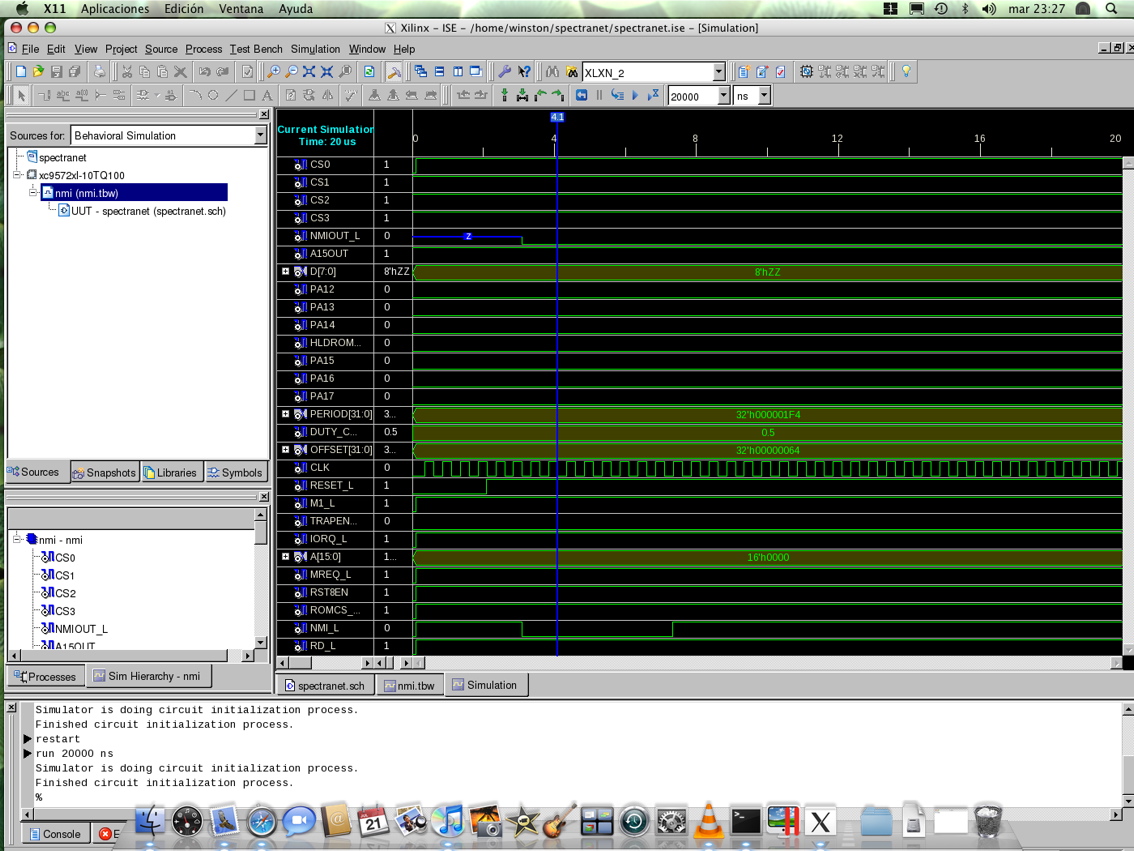Switch to the Libraries tab
Viewport: 1134px width, 851px height.
170,473
